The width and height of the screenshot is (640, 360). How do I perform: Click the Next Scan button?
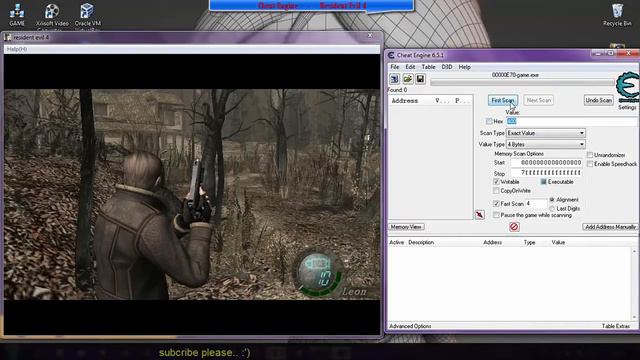point(539,100)
